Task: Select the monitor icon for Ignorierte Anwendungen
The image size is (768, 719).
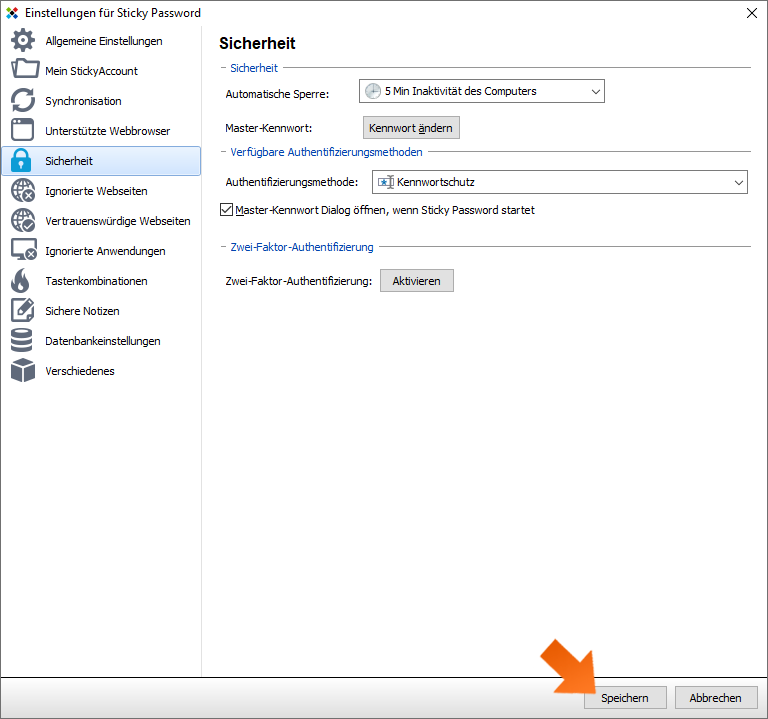Action: [x=24, y=250]
